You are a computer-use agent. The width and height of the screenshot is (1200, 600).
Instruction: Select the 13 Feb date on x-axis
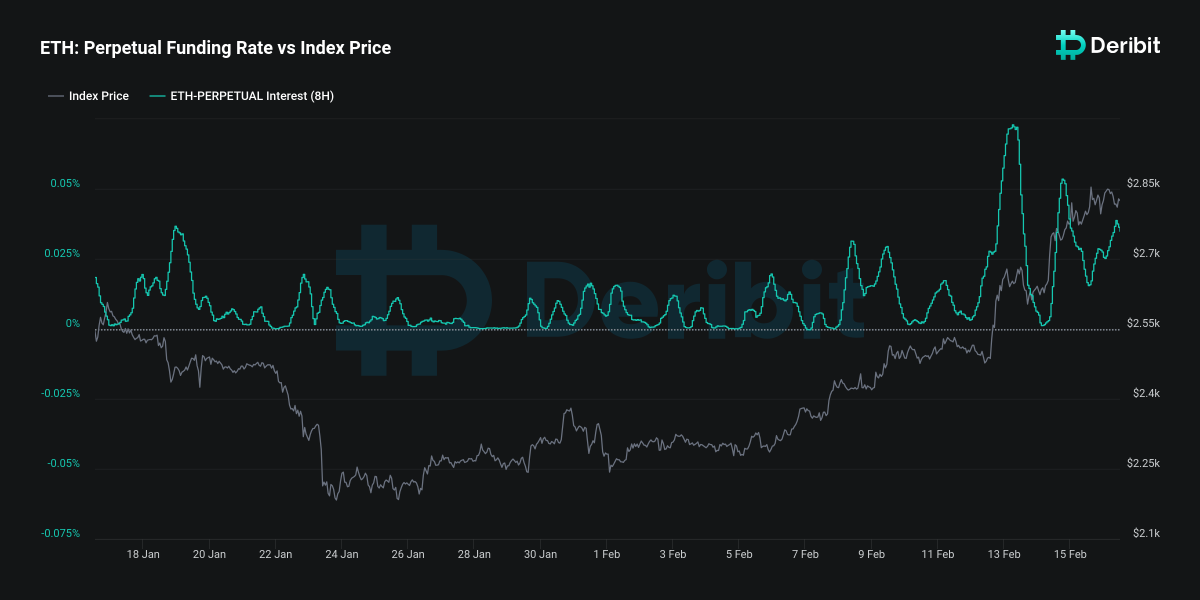[1003, 553]
